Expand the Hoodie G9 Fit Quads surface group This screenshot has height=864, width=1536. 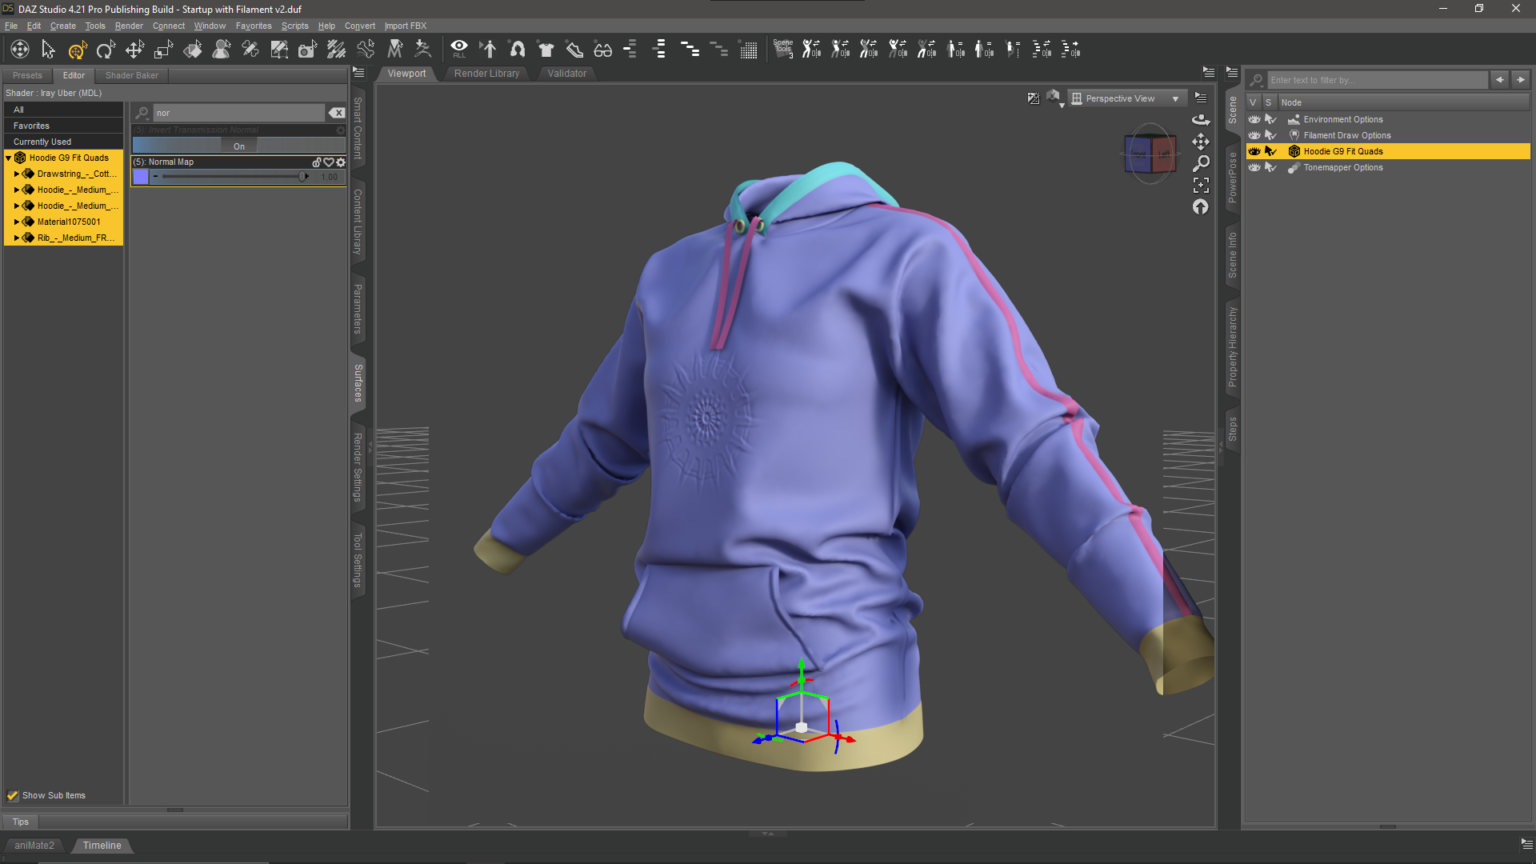[8, 157]
